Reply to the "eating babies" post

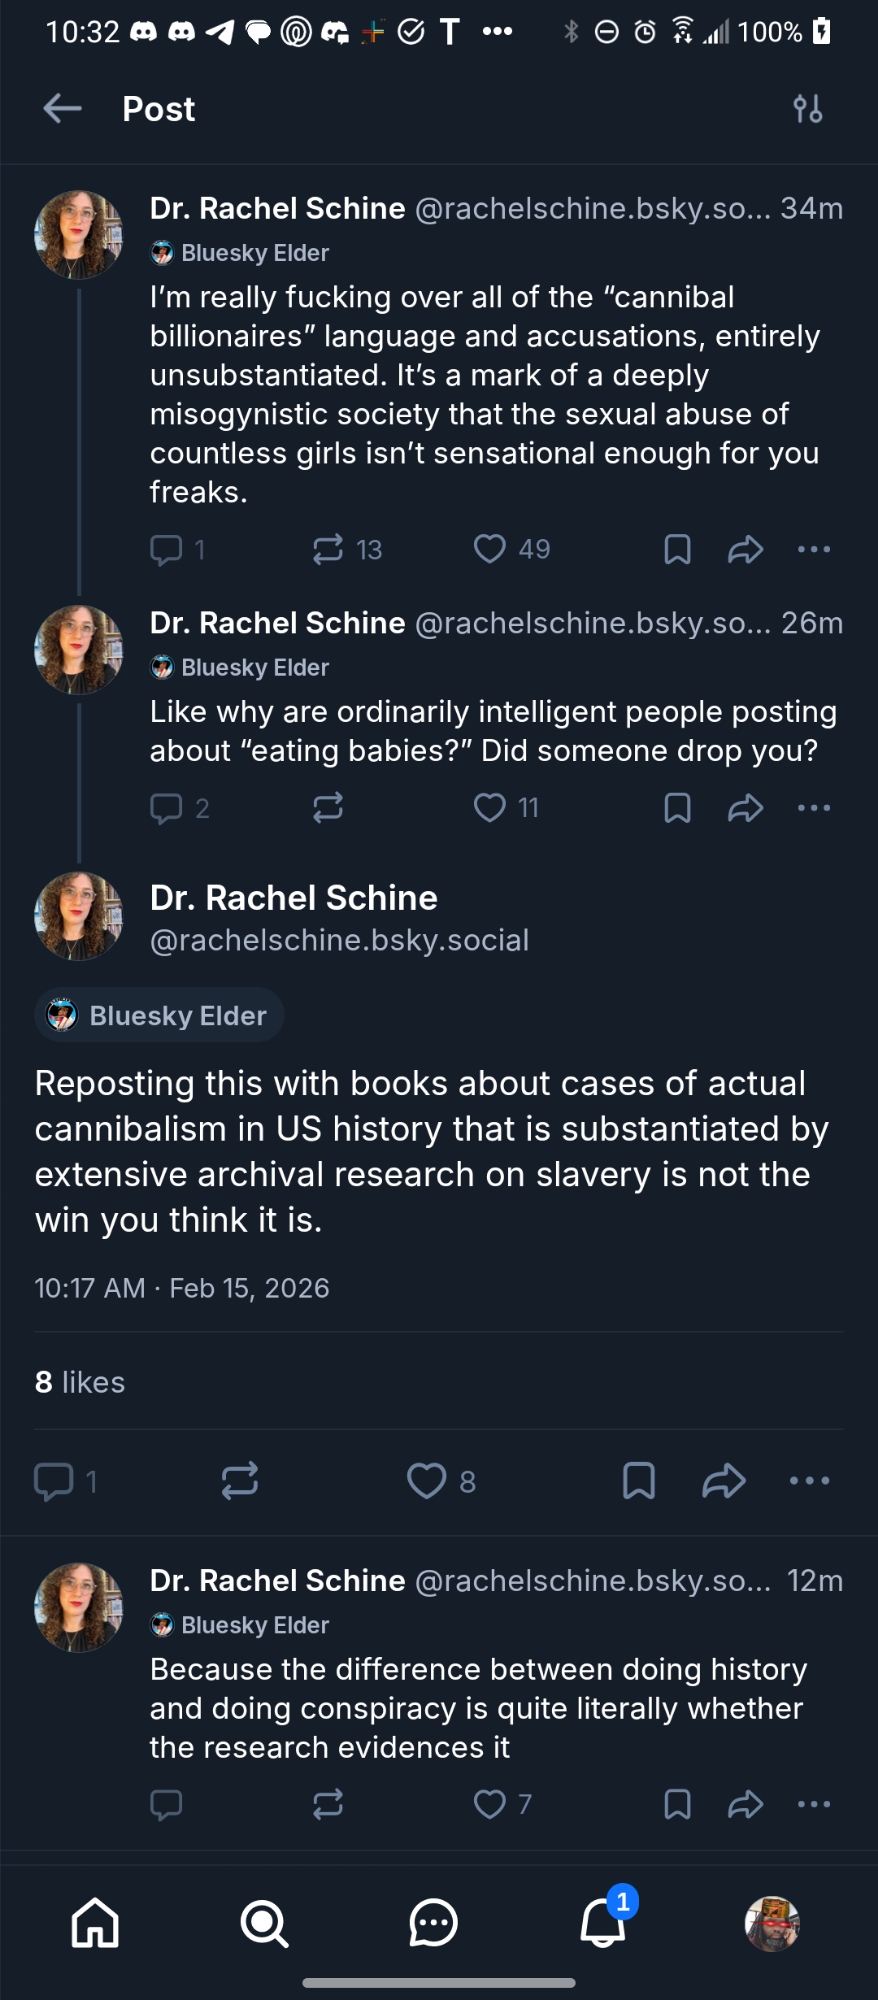pyautogui.click(x=166, y=808)
